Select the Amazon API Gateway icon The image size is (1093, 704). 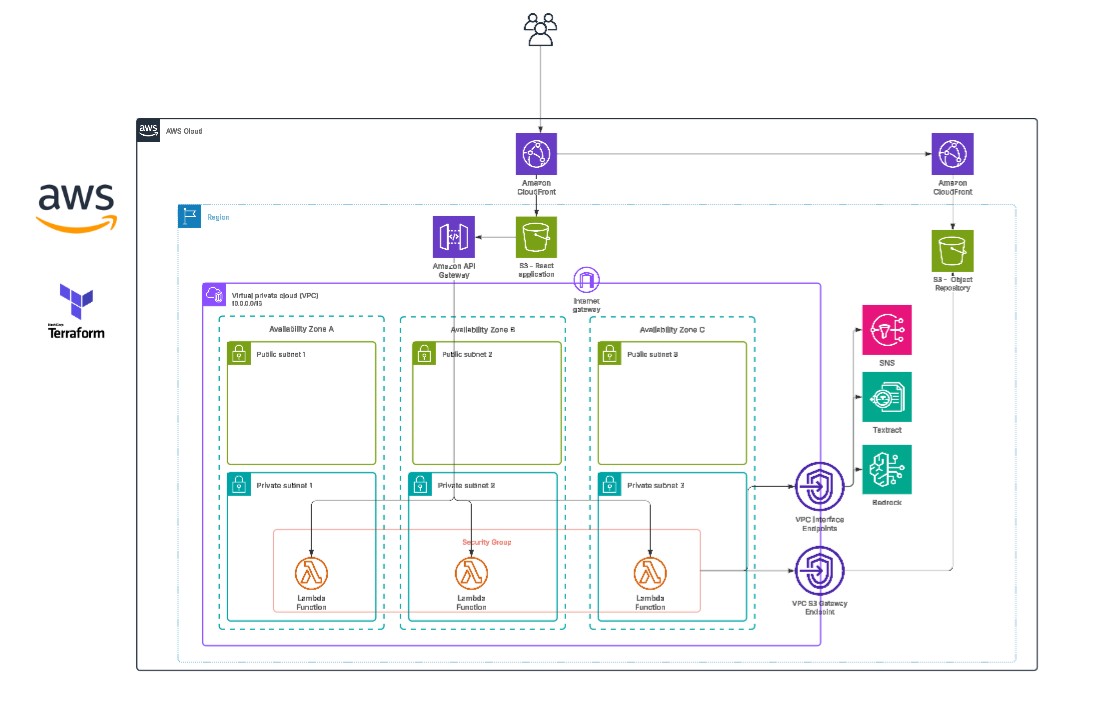(454, 237)
